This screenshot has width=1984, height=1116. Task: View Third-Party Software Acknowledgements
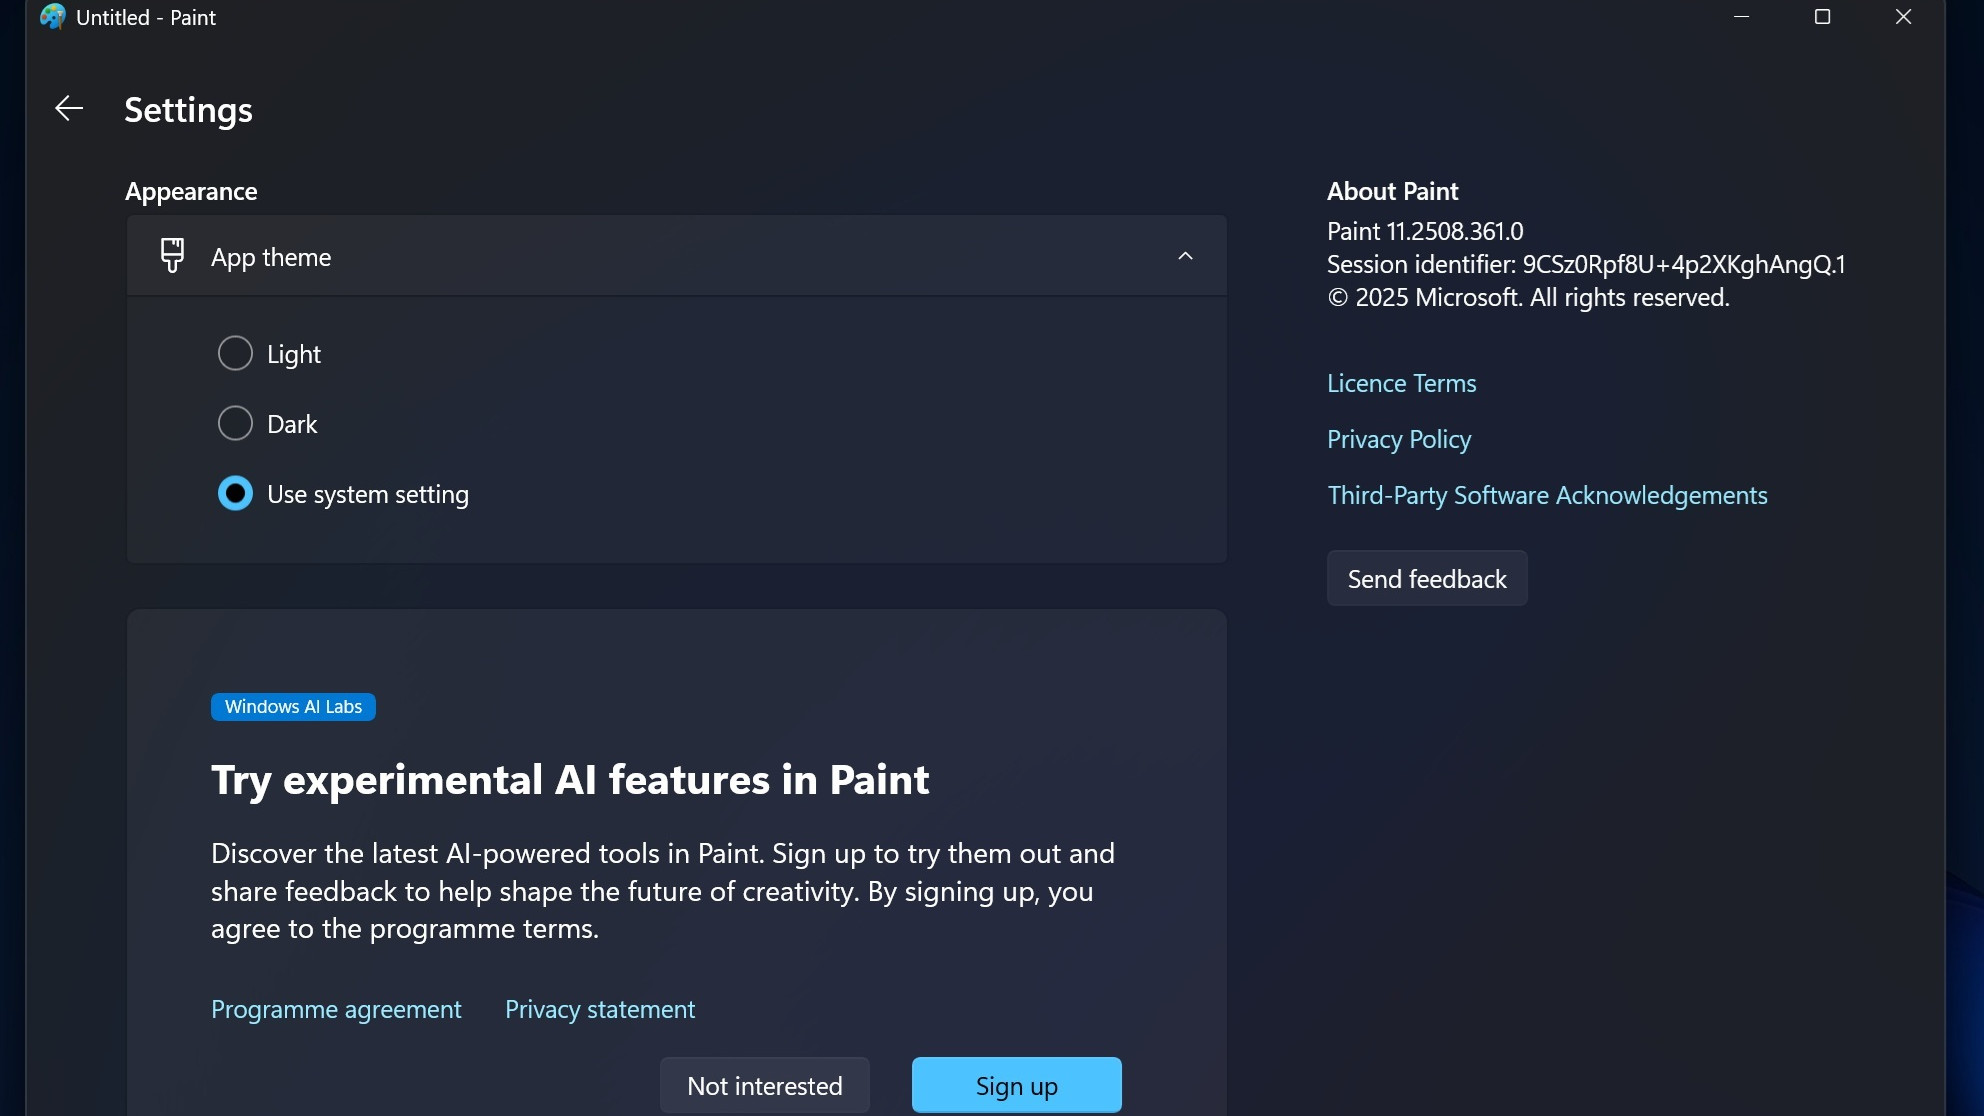coord(1547,495)
